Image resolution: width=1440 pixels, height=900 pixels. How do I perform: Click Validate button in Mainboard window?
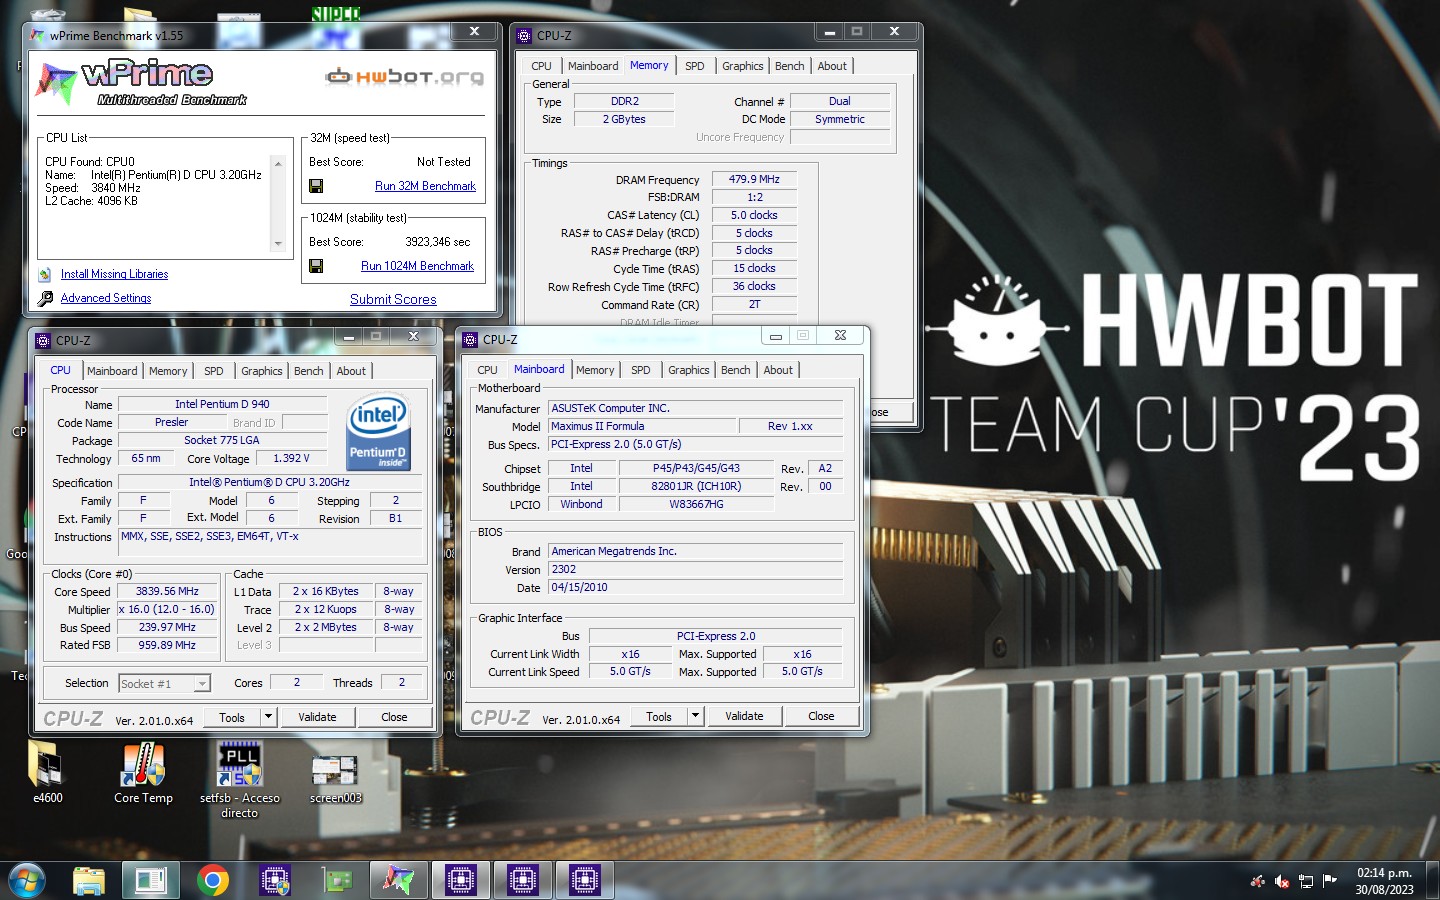point(744,716)
